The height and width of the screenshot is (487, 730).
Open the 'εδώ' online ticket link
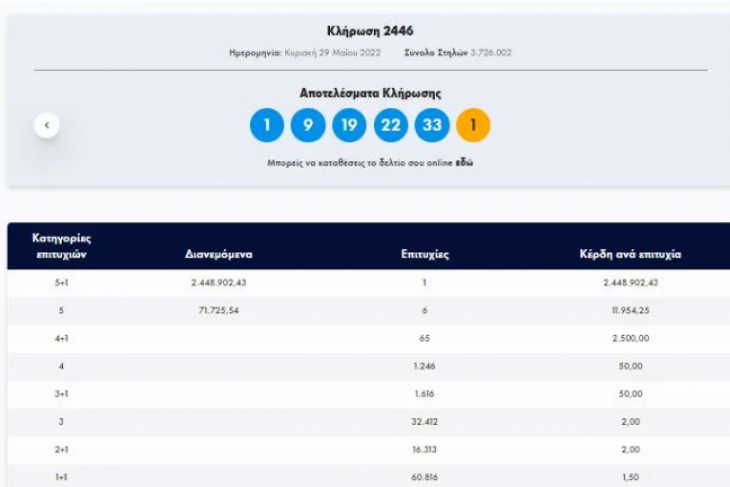pos(465,161)
